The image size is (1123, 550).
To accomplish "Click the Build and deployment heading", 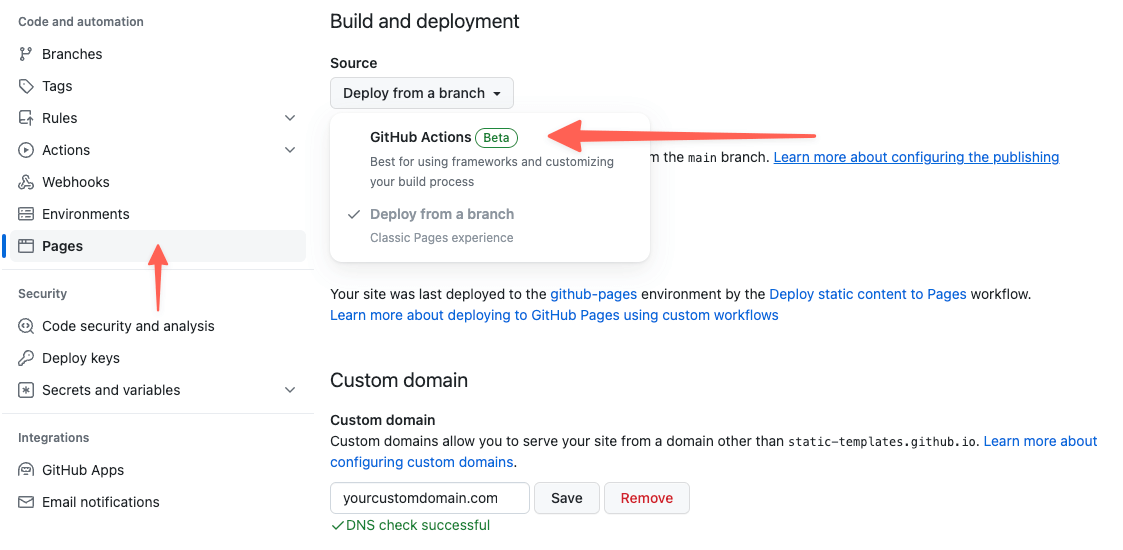I will [425, 21].
